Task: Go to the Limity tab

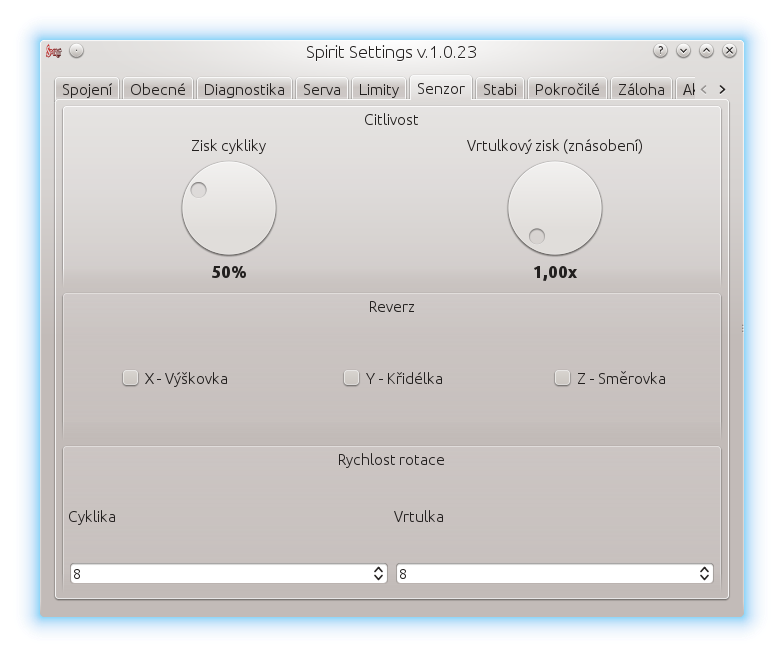Action: [378, 89]
